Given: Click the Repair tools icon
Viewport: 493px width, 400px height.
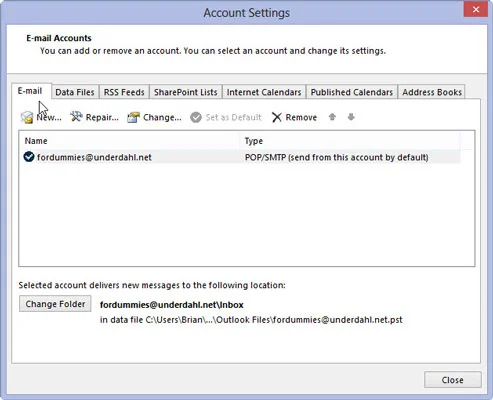Looking at the screenshot, I should [76, 117].
